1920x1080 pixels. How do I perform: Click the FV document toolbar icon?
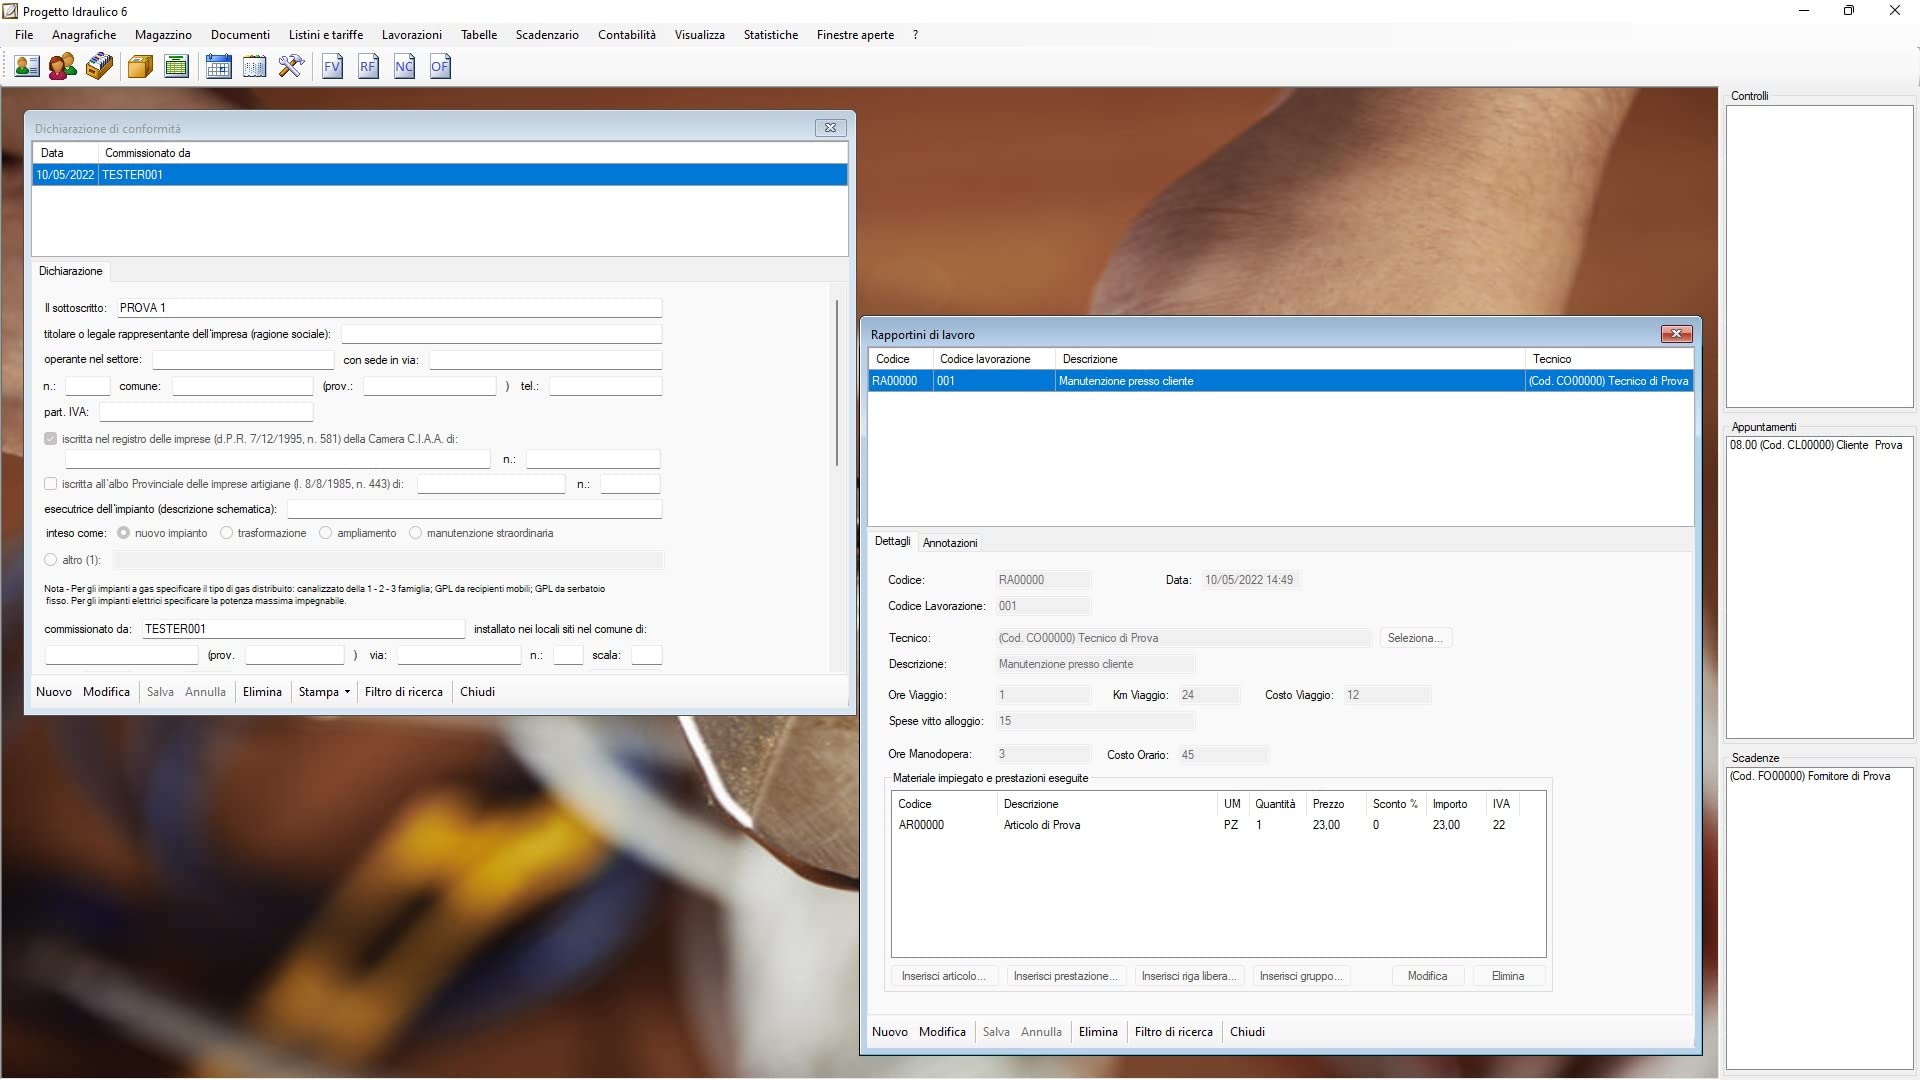click(332, 67)
